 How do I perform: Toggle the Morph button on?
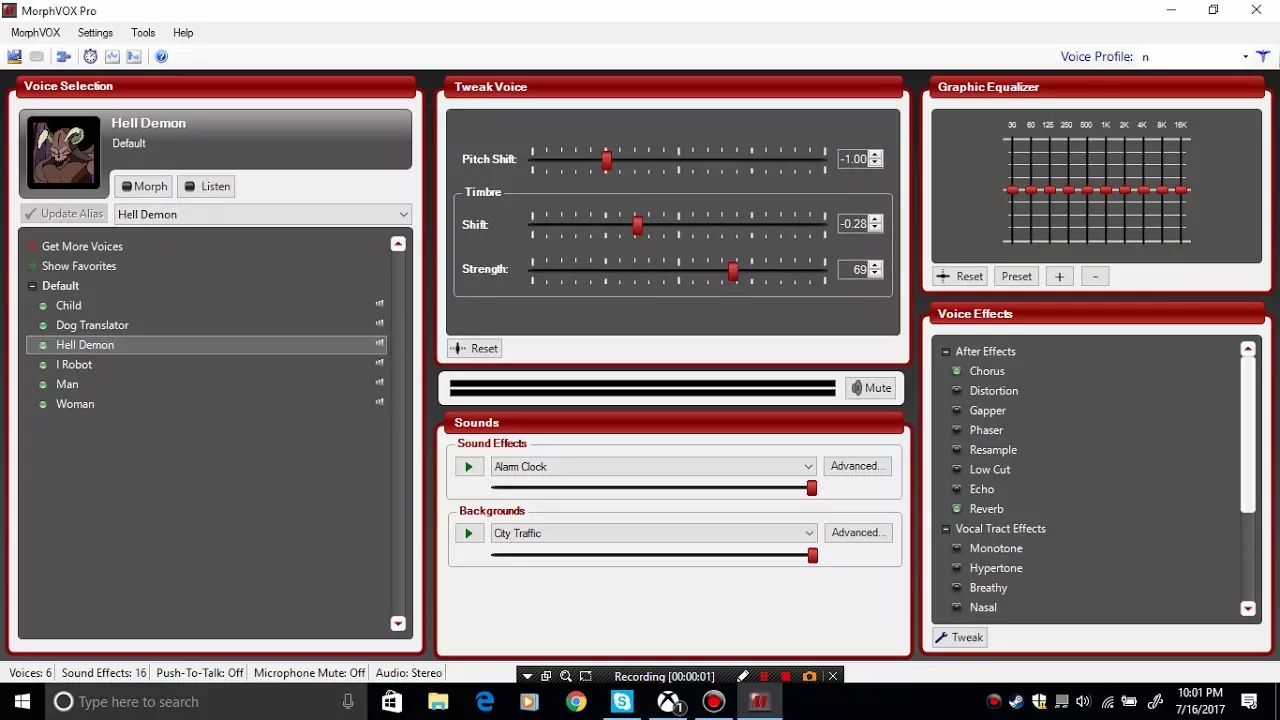(x=144, y=186)
